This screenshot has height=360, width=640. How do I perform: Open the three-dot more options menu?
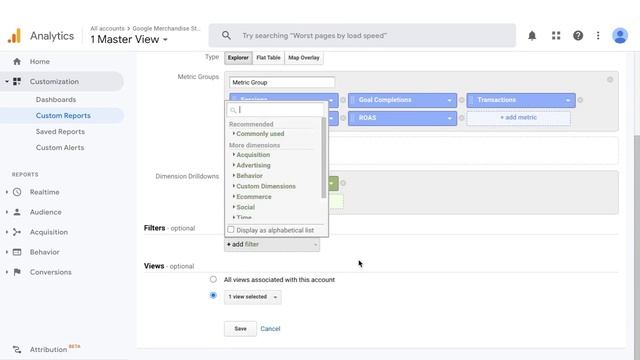598,36
